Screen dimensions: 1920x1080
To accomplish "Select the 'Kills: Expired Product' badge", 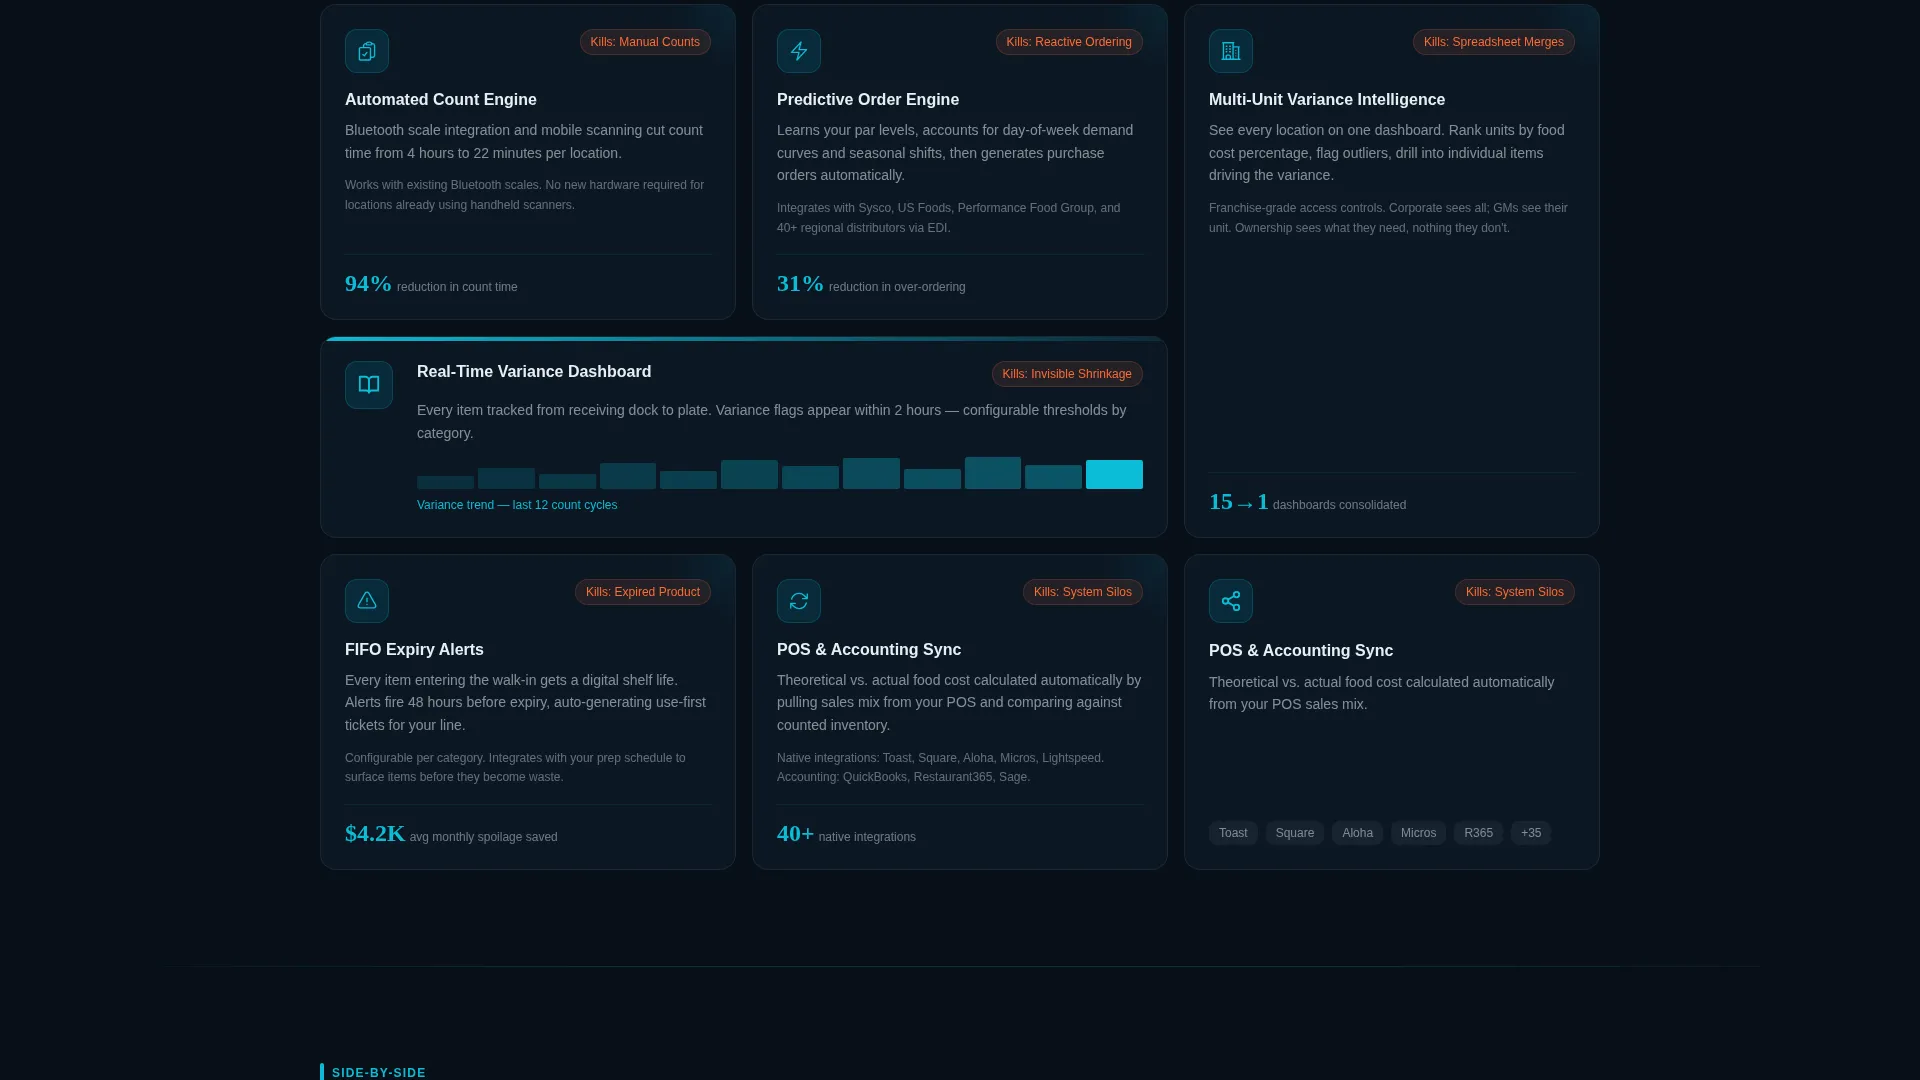I will click(x=643, y=592).
